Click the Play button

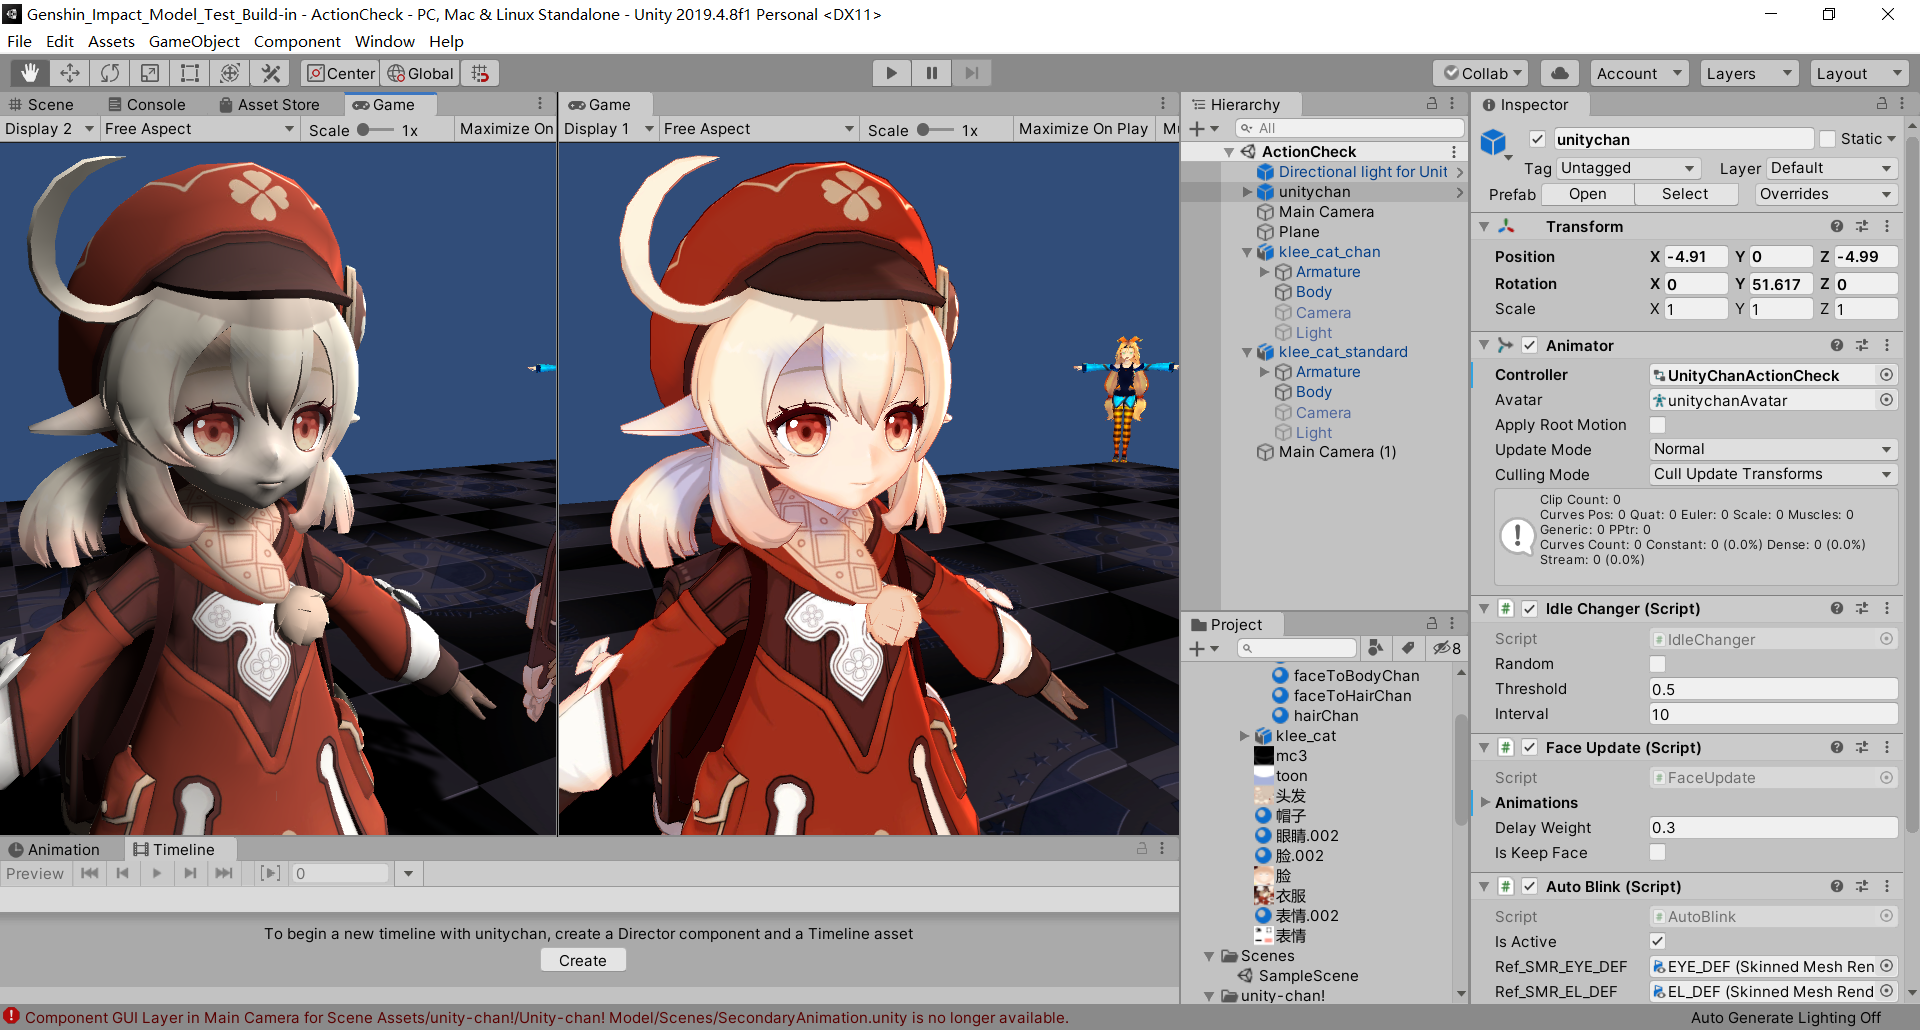tap(891, 72)
